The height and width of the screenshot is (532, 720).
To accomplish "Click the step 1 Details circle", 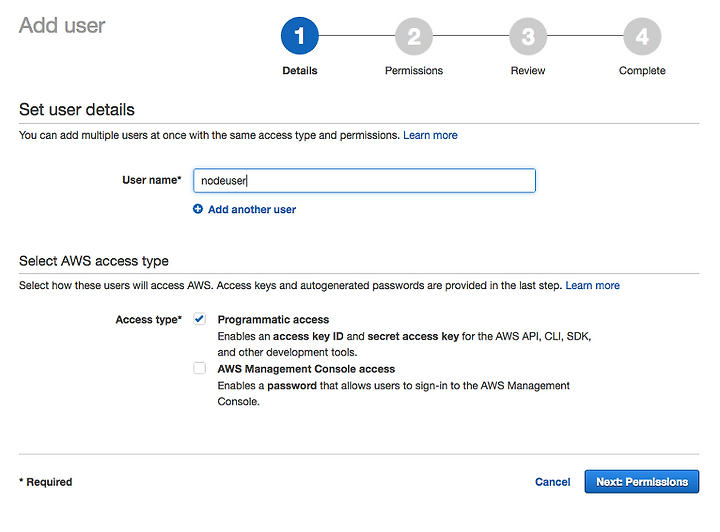I will [300, 36].
